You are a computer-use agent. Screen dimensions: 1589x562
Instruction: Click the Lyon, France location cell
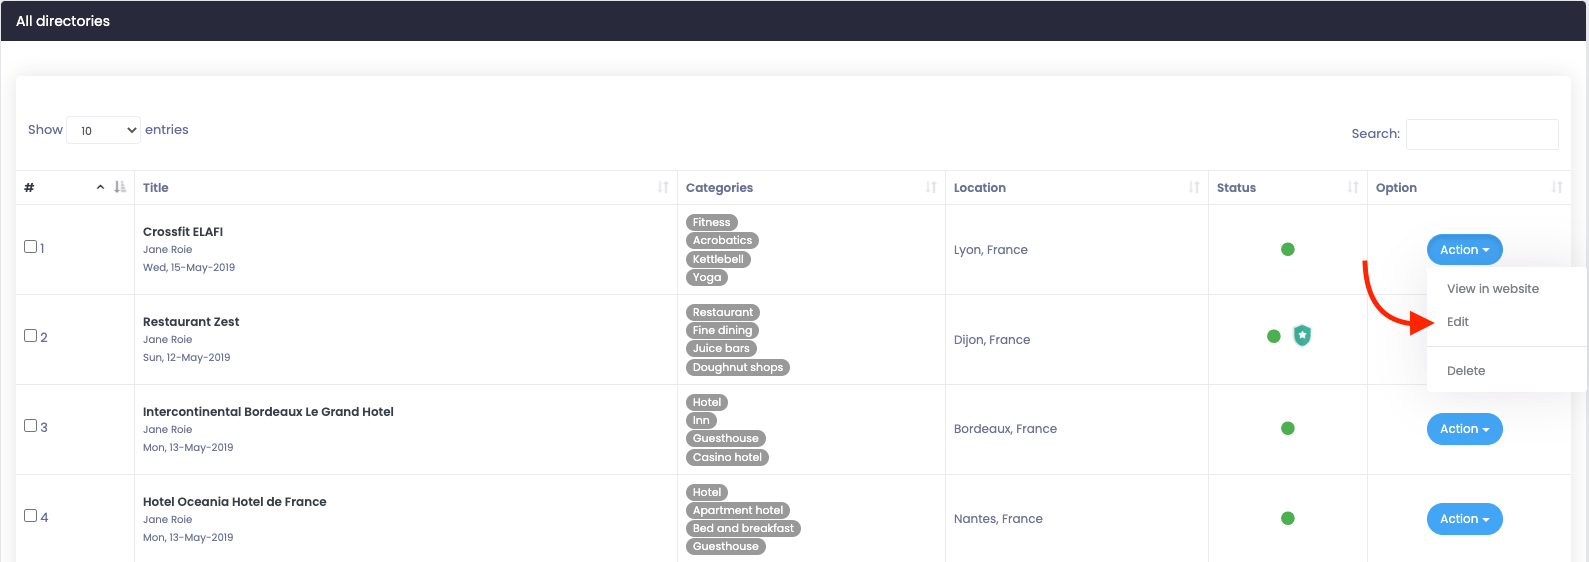991,250
